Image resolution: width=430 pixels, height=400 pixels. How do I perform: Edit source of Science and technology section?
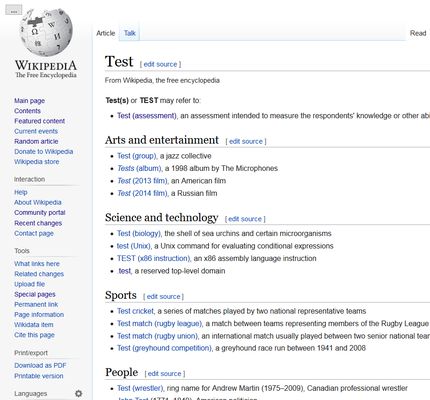(245, 219)
